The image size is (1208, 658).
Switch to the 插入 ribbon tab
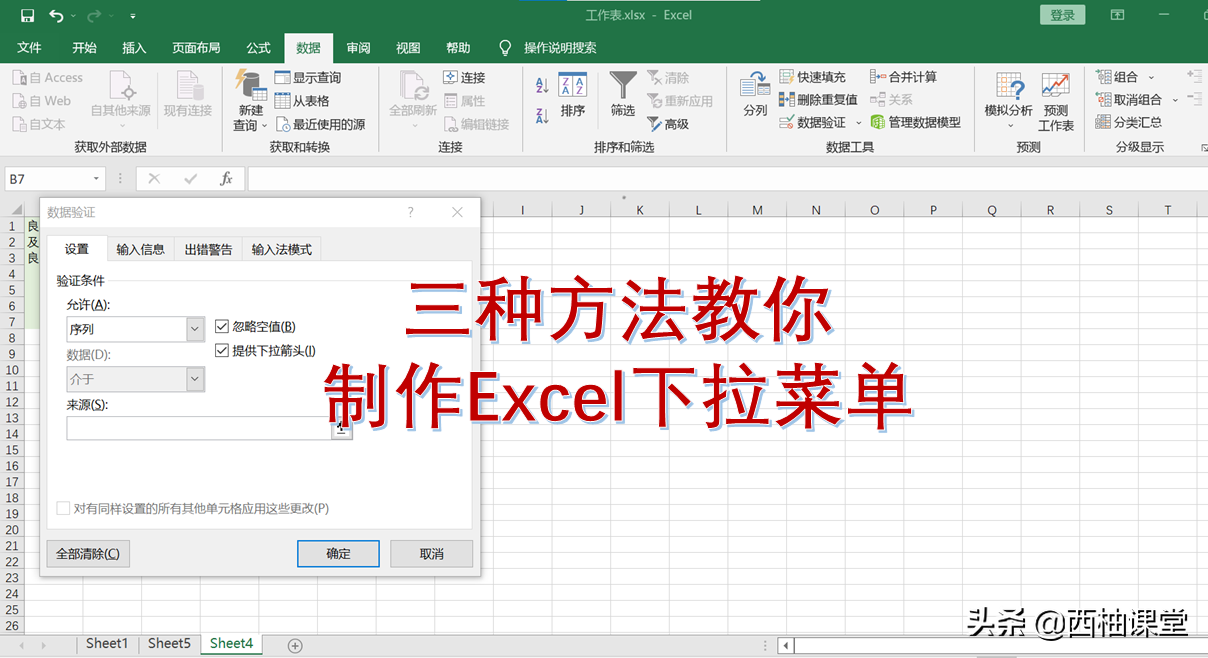[134, 48]
